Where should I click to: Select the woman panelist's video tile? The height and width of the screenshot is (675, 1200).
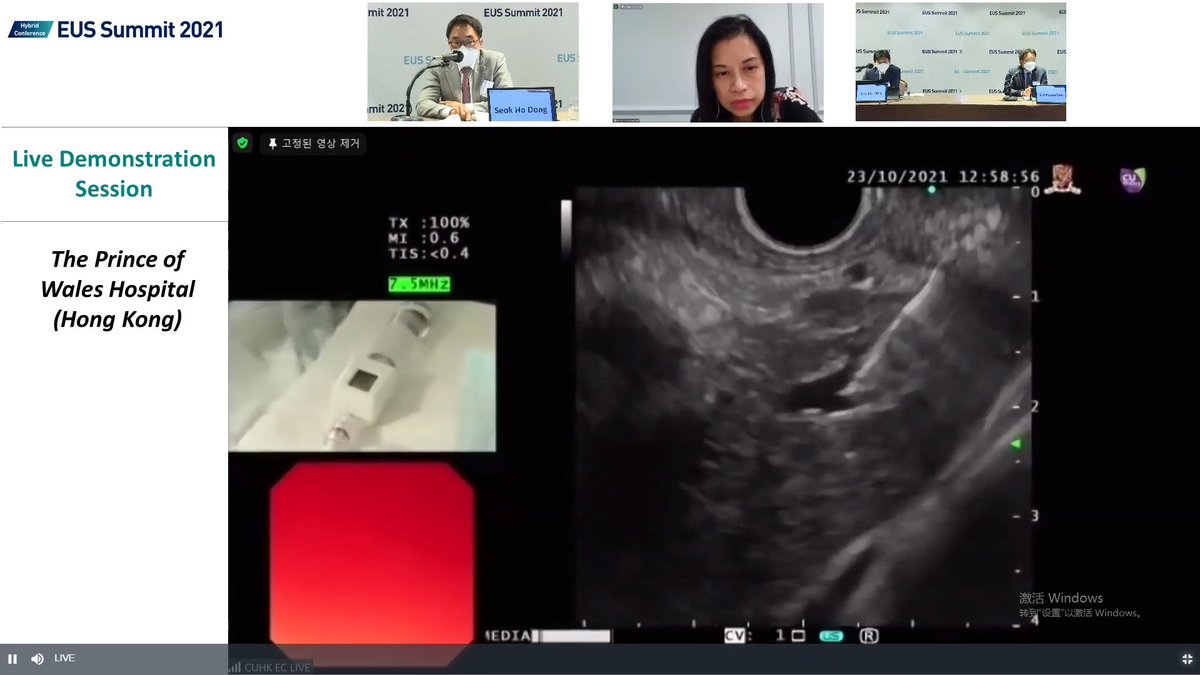click(x=718, y=62)
